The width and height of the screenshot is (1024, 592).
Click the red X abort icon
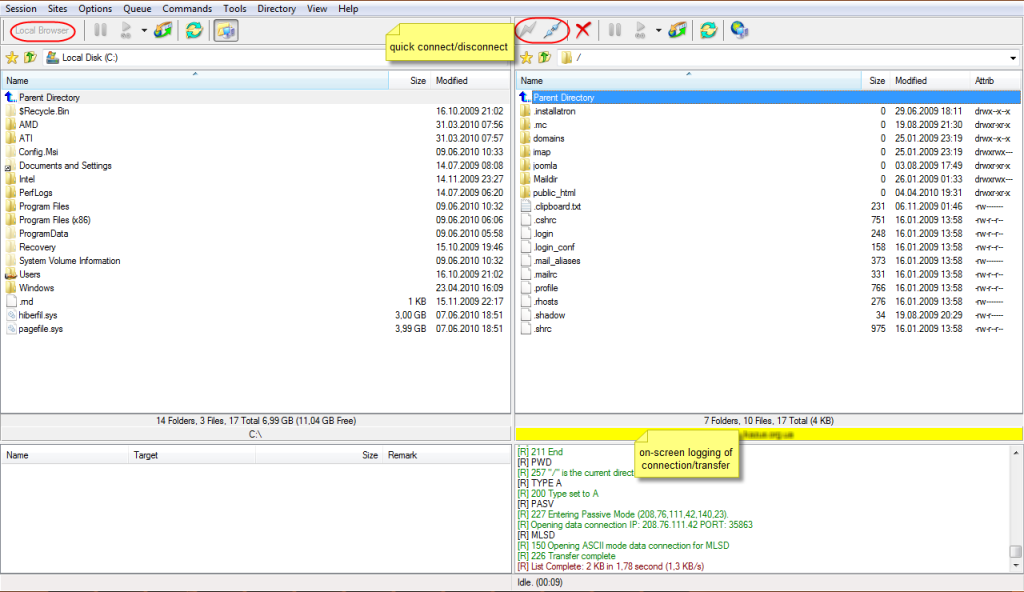click(x=583, y=31)
